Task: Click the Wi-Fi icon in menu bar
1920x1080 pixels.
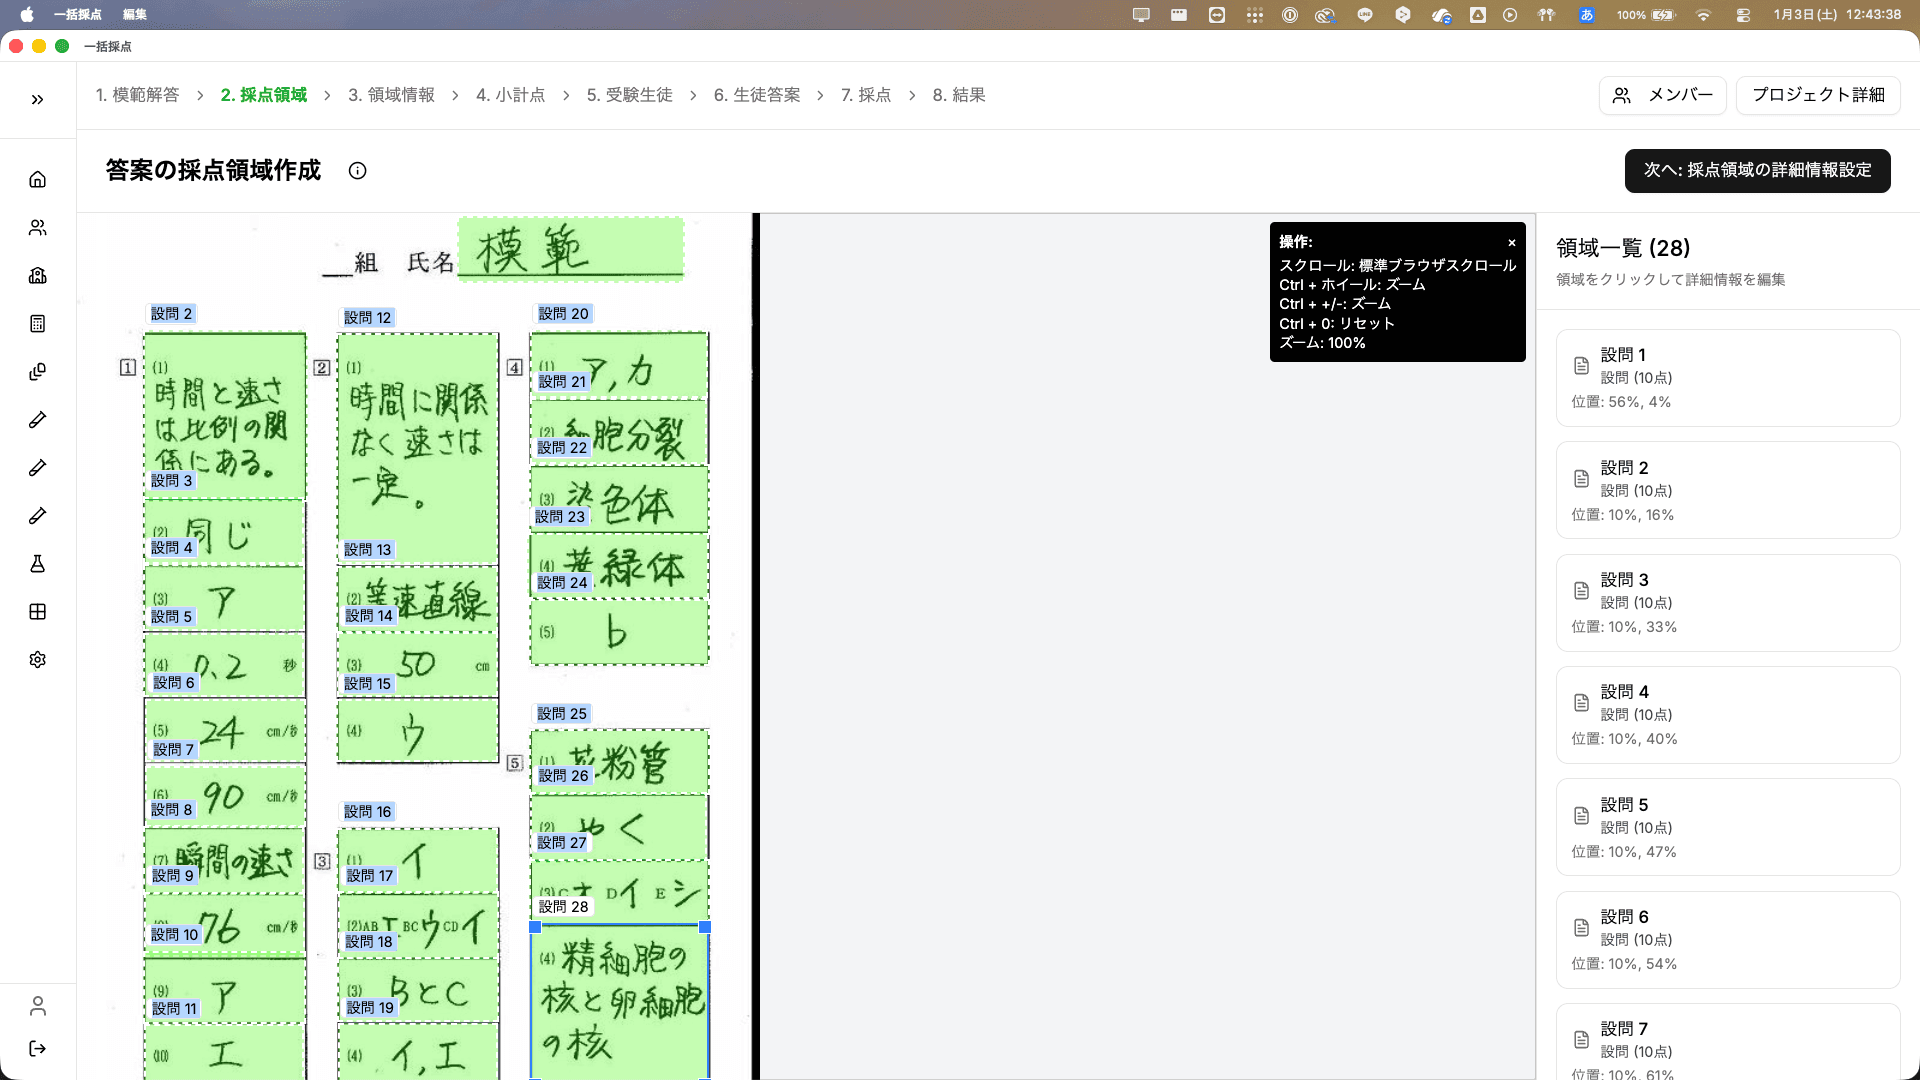Action: pyautogui.click(x=1703, y=15)
